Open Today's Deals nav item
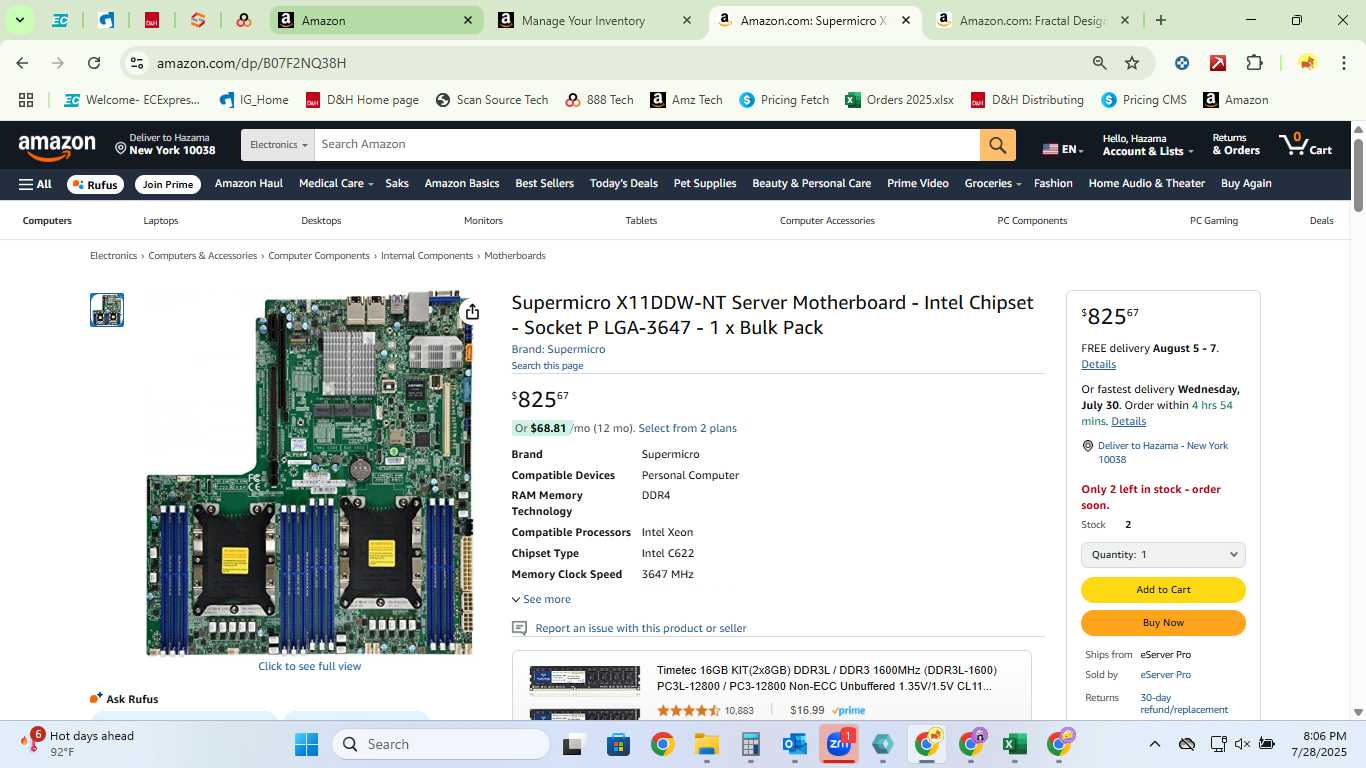The width and height of the screenshot is (1366, 768). click(x=624, y=184)
